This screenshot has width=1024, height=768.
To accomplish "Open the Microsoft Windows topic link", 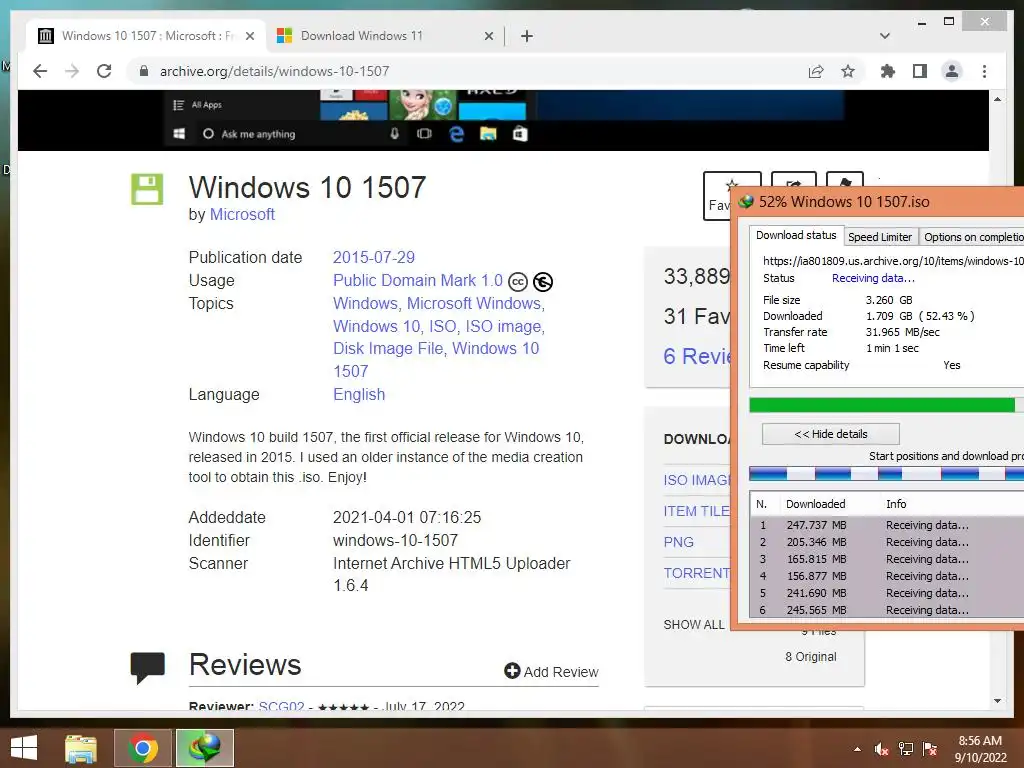I will [473, 304].
